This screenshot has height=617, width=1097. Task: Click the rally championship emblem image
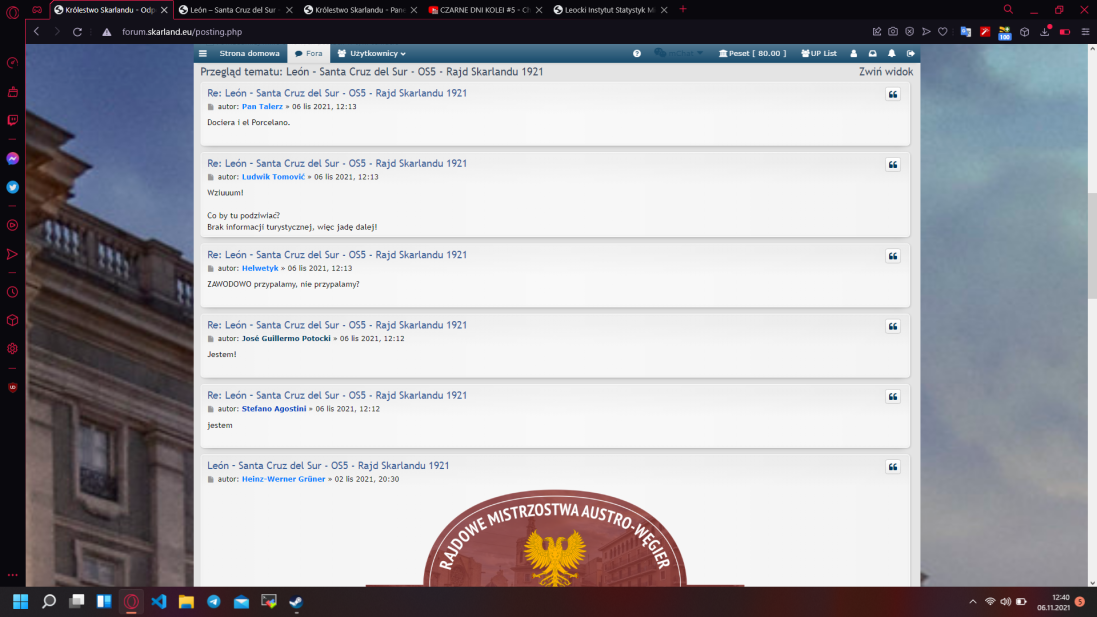(x=555, y=537)
